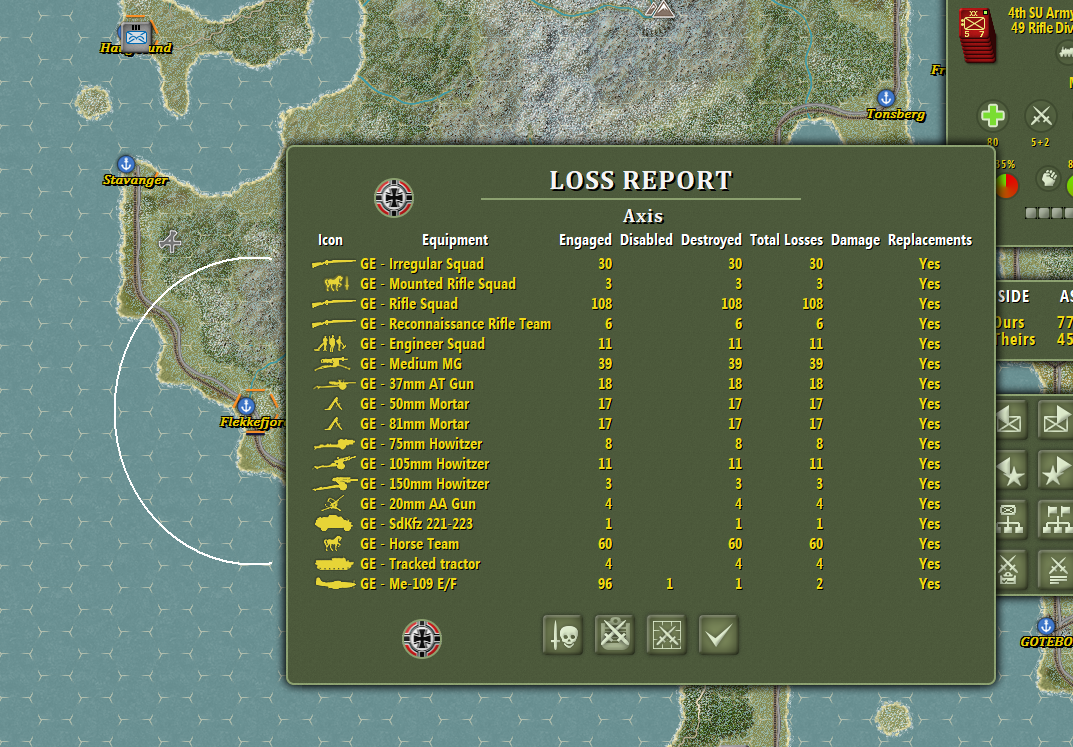Viewport: 1073px width, 747px height.
Task: Click the Axis emblem at the dialog bottom
Action: click(422, 639)
